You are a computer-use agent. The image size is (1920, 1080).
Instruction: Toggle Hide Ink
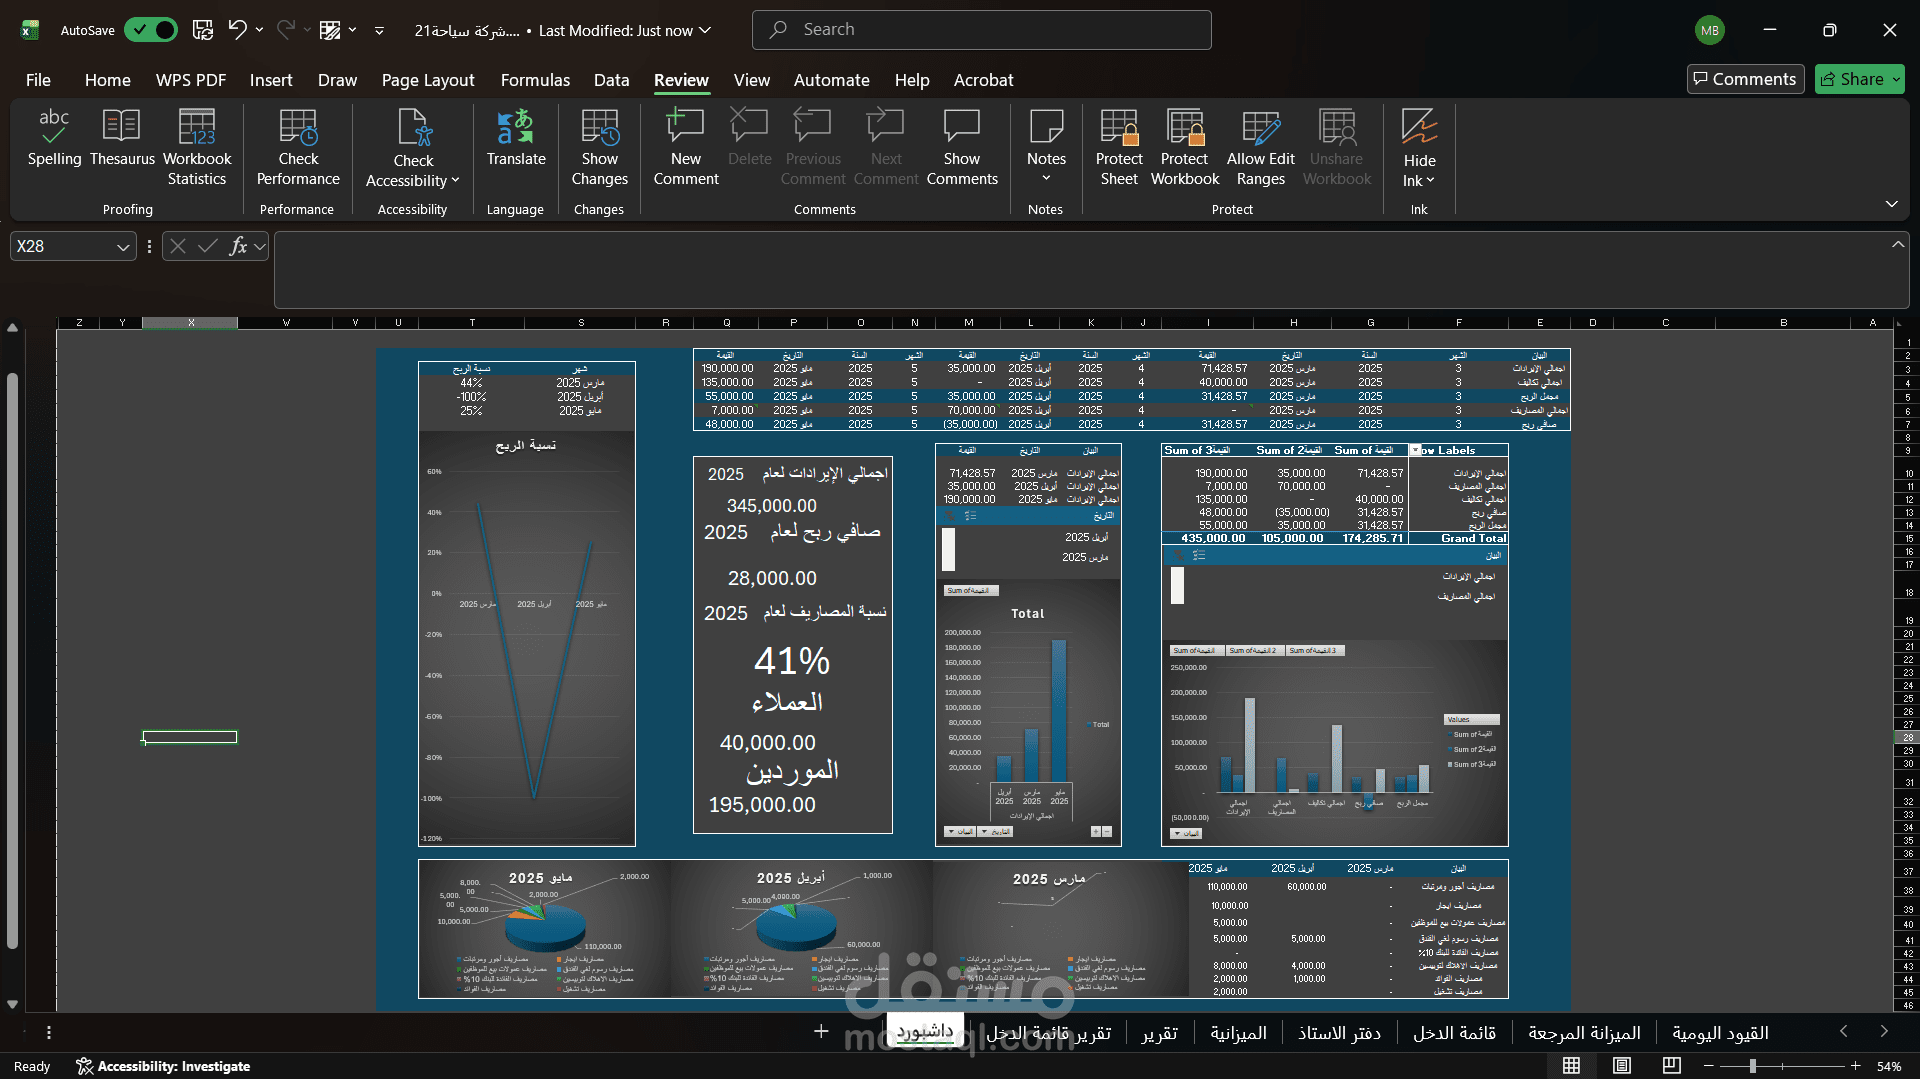click(1419, 148)
